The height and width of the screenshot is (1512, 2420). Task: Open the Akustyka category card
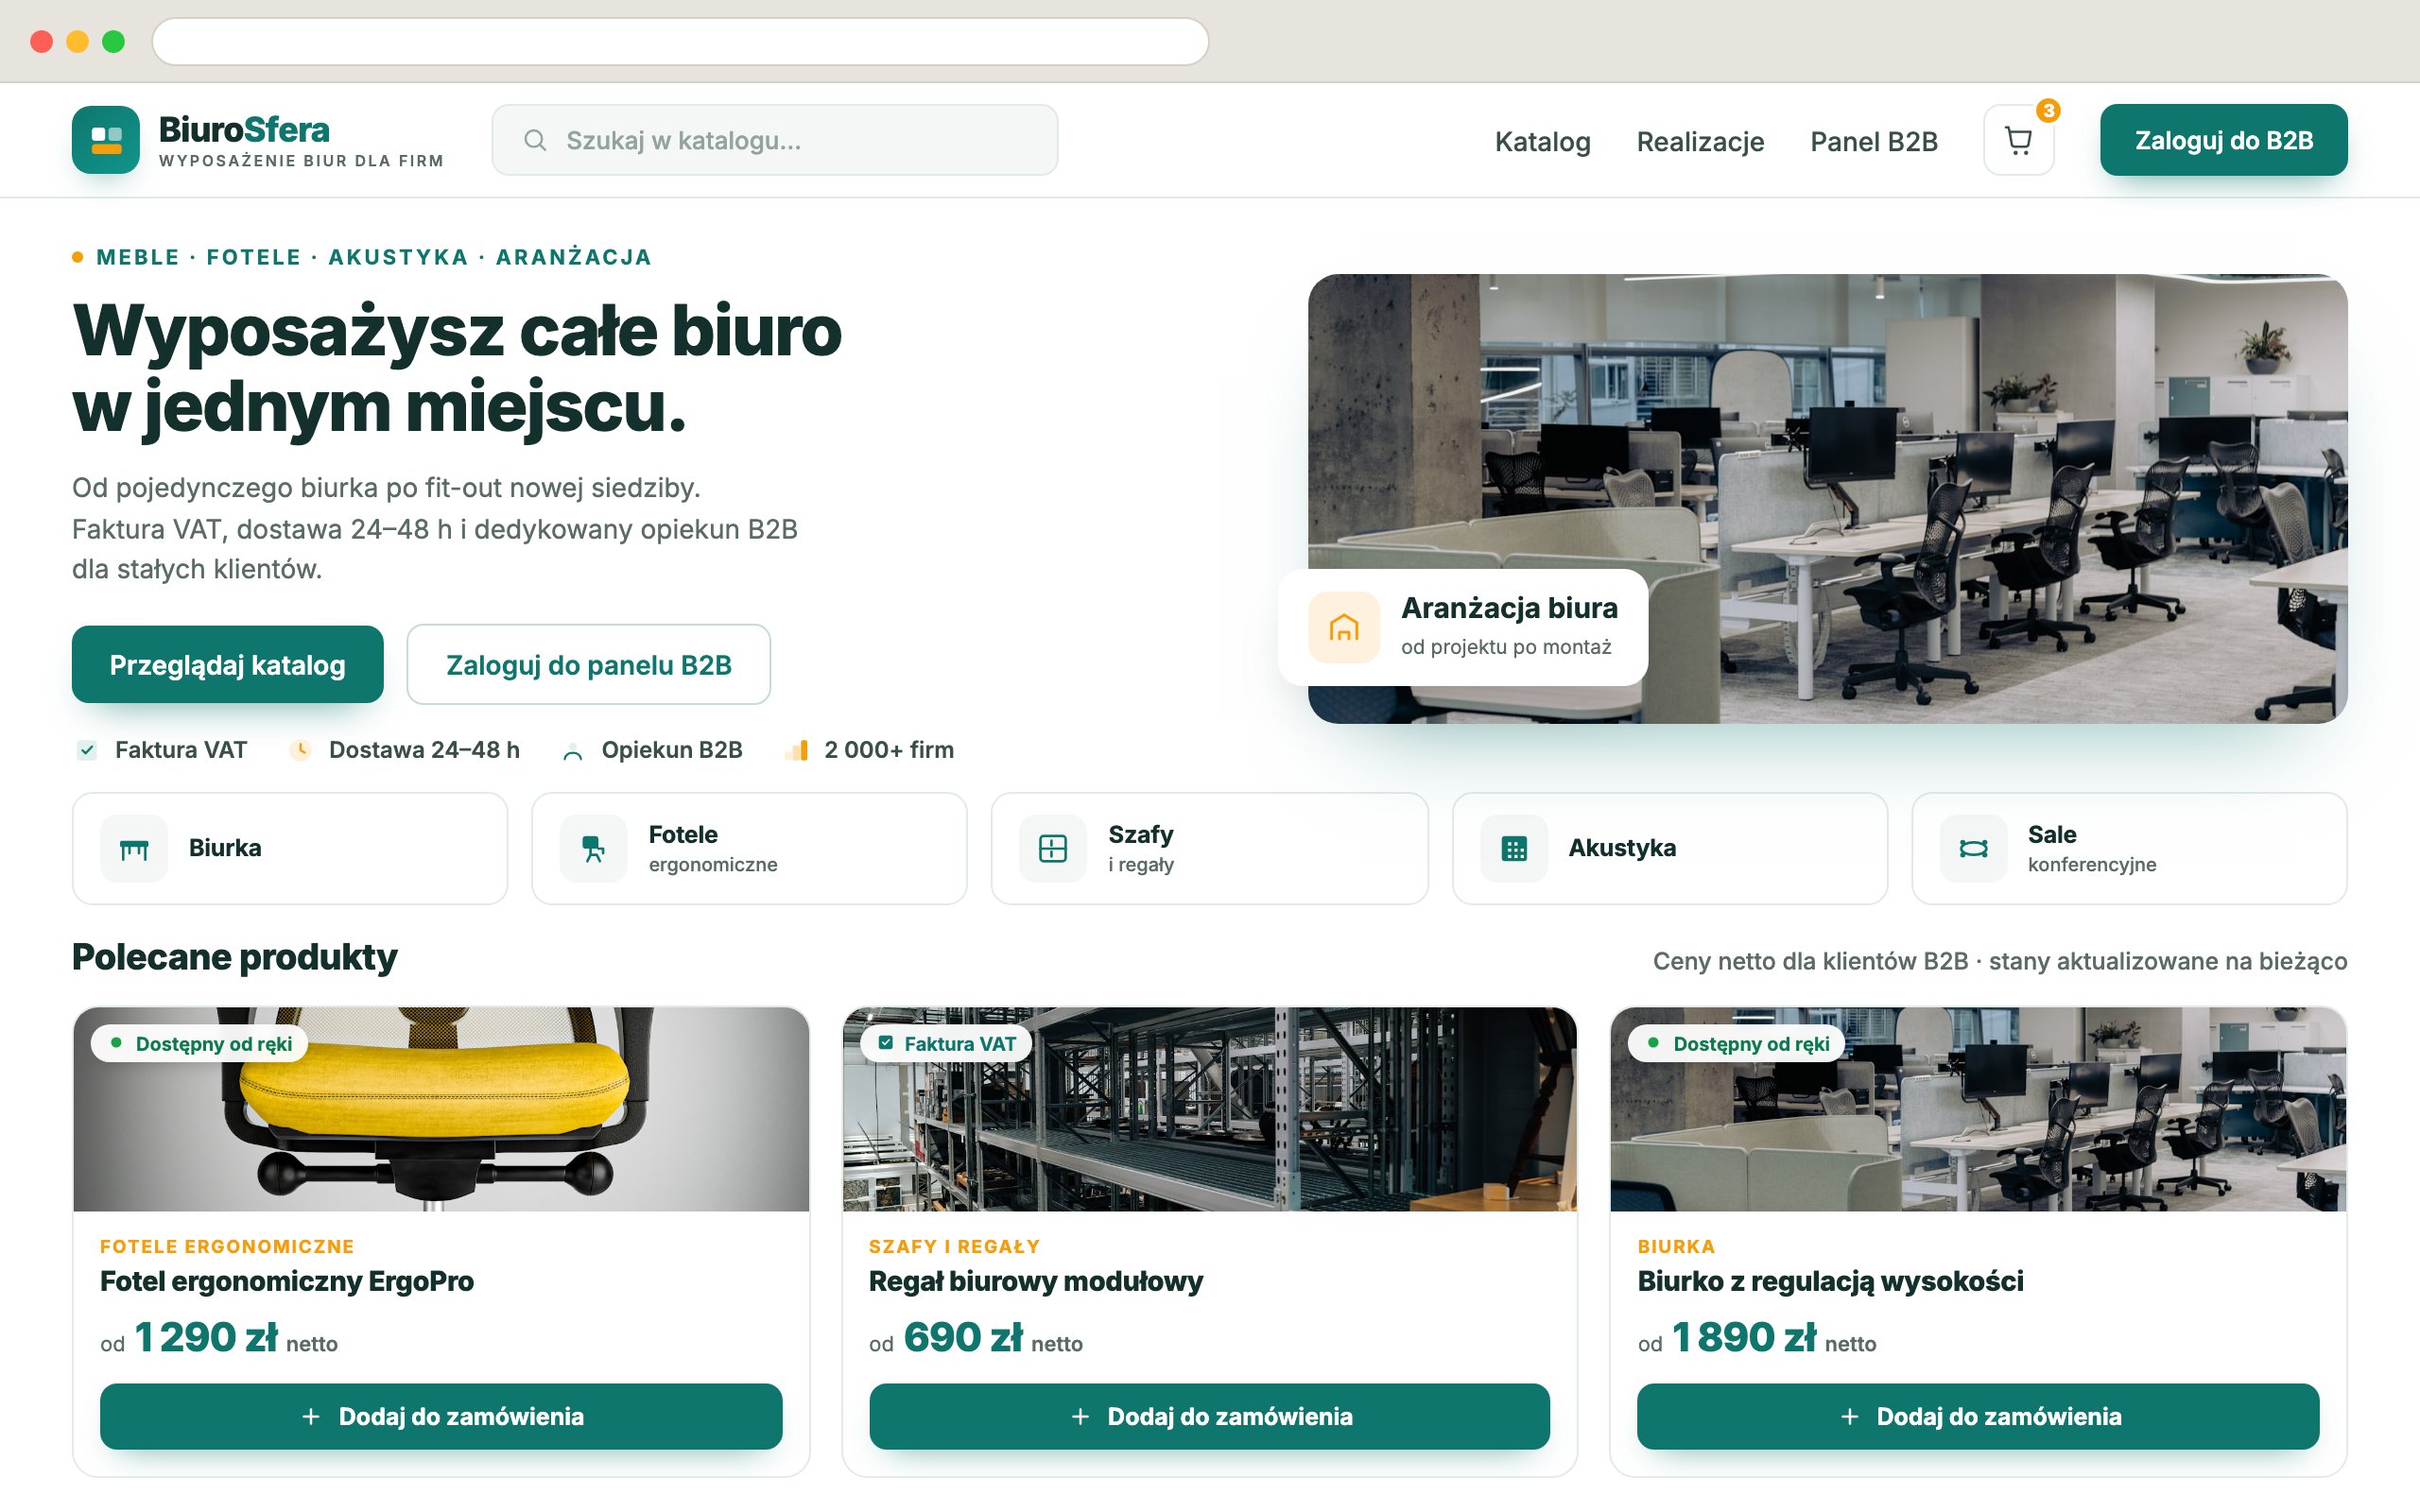(x=1670, y=849)
